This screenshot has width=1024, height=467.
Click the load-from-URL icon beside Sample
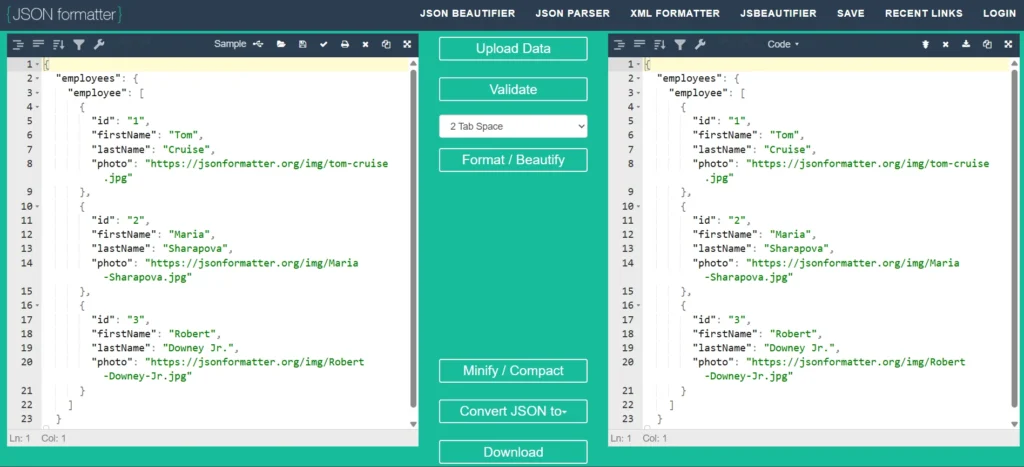tap(259, 44)
